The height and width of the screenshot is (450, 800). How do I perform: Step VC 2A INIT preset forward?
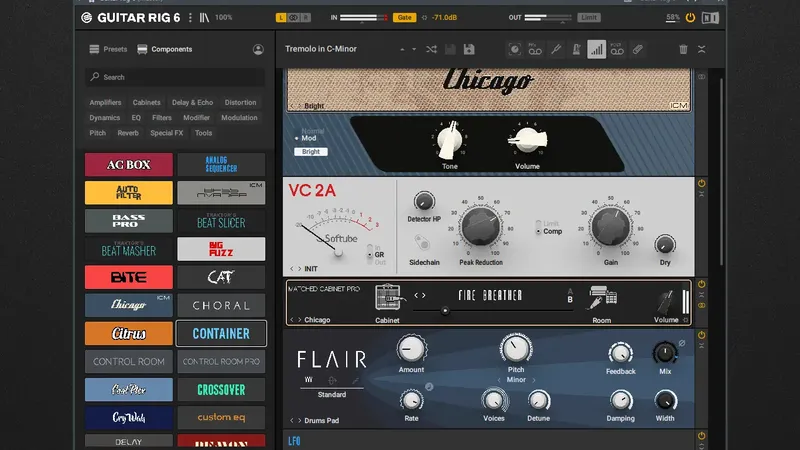(299, 269)
